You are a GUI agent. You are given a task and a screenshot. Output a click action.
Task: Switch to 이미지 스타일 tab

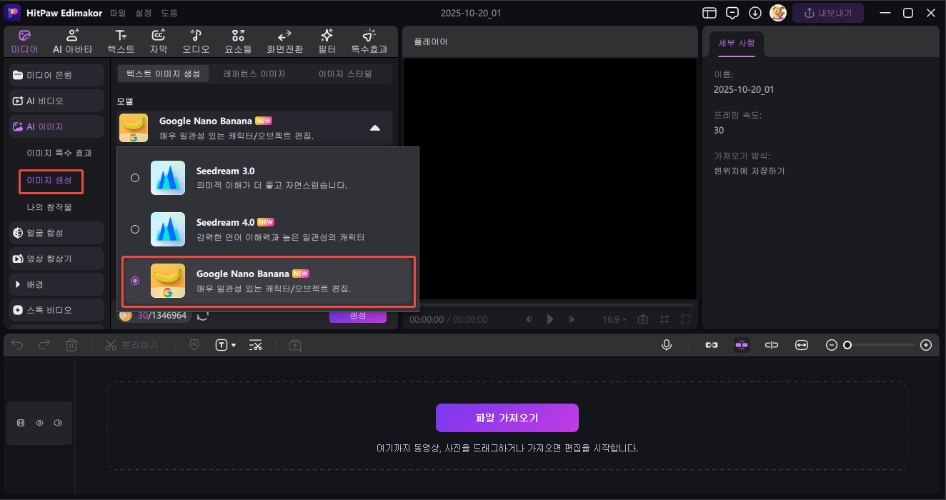(x=345, y=74)
